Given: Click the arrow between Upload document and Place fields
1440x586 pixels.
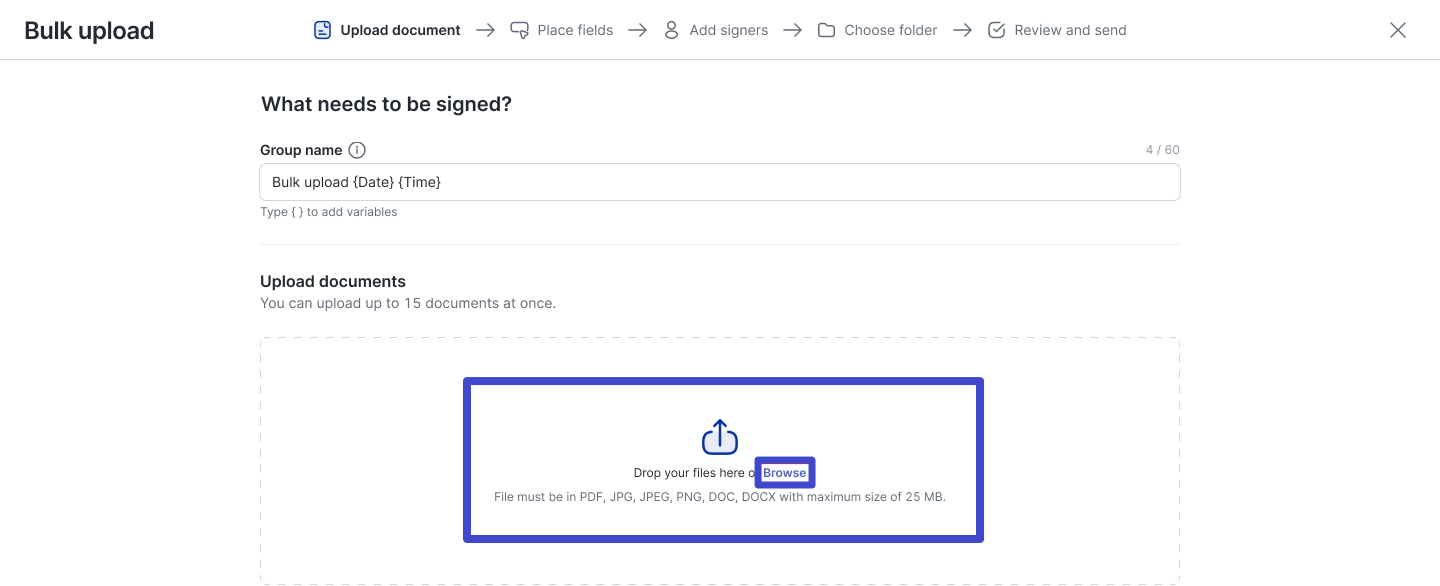Looking at the screenshot, I should (485, 30).
